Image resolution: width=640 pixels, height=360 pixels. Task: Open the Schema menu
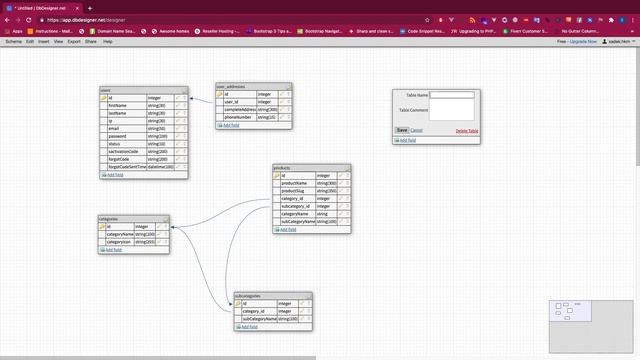[x=13, y=42]
